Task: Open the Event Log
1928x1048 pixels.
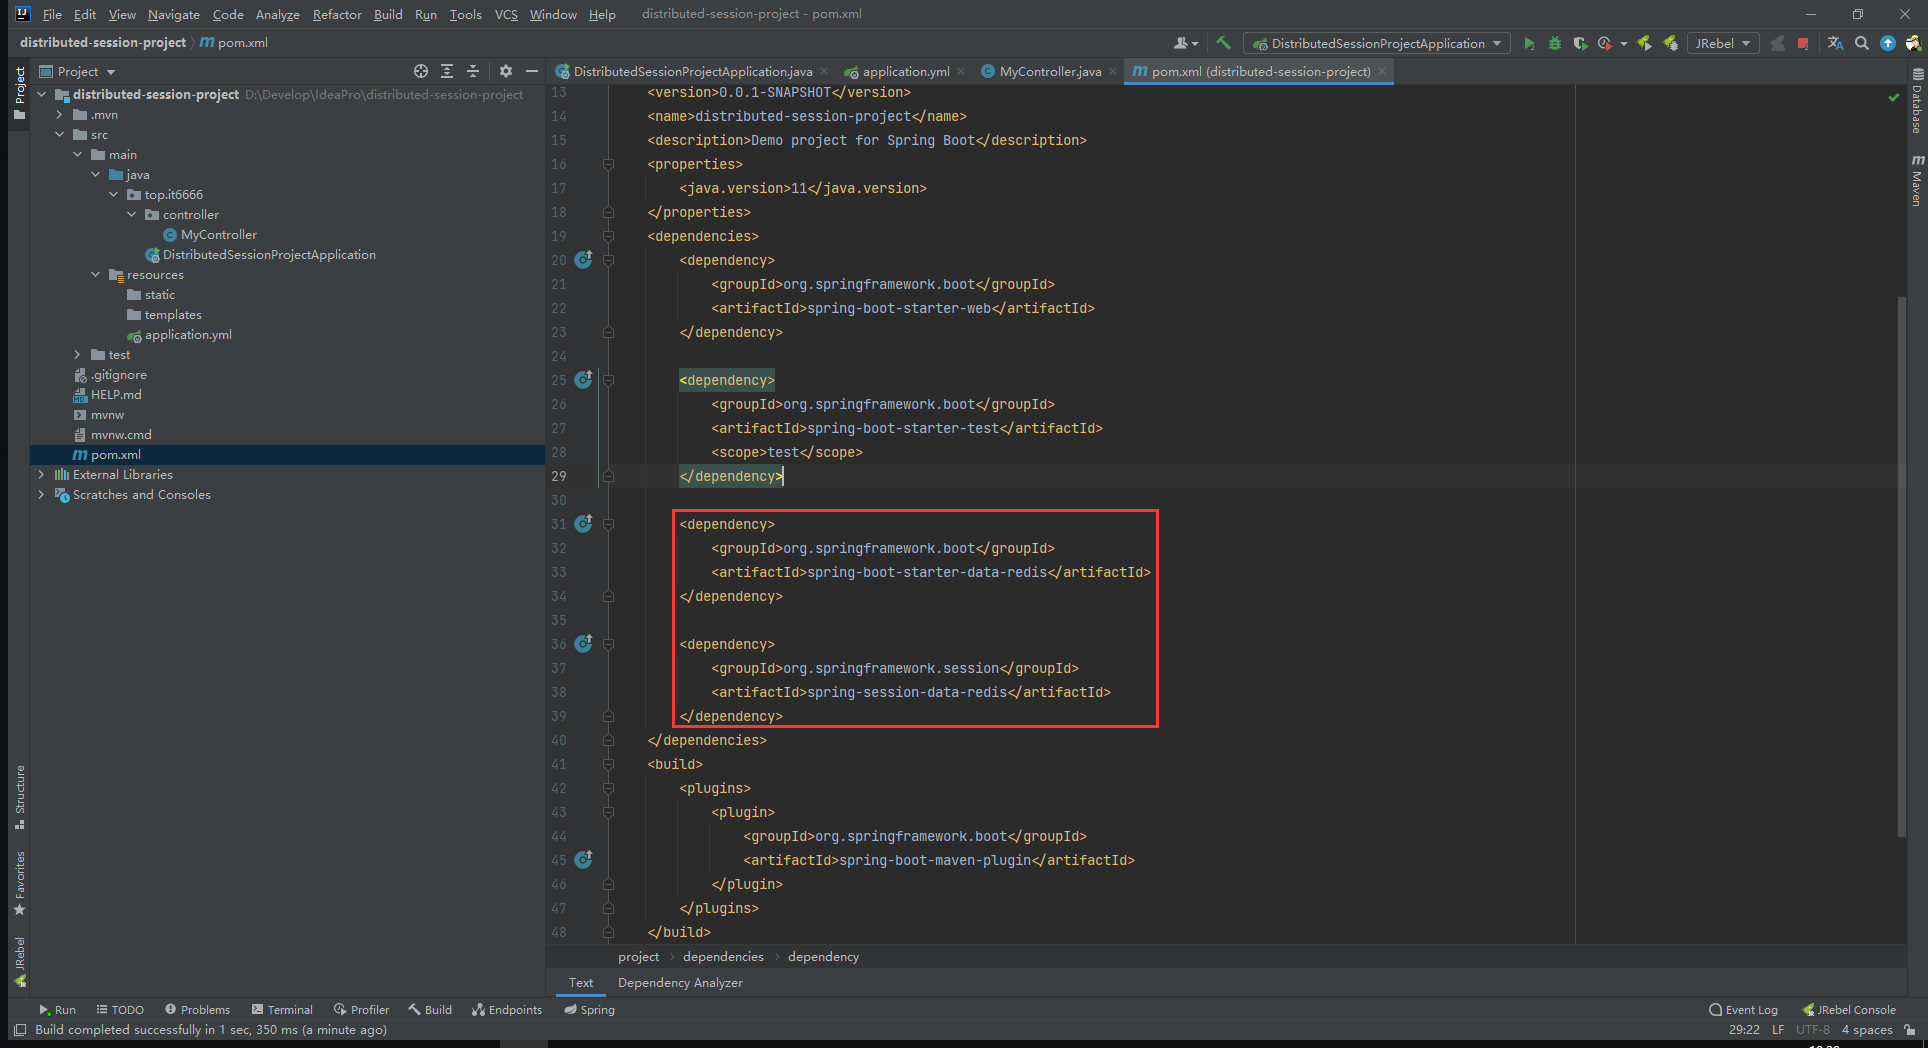Action: point(1743,1009)
